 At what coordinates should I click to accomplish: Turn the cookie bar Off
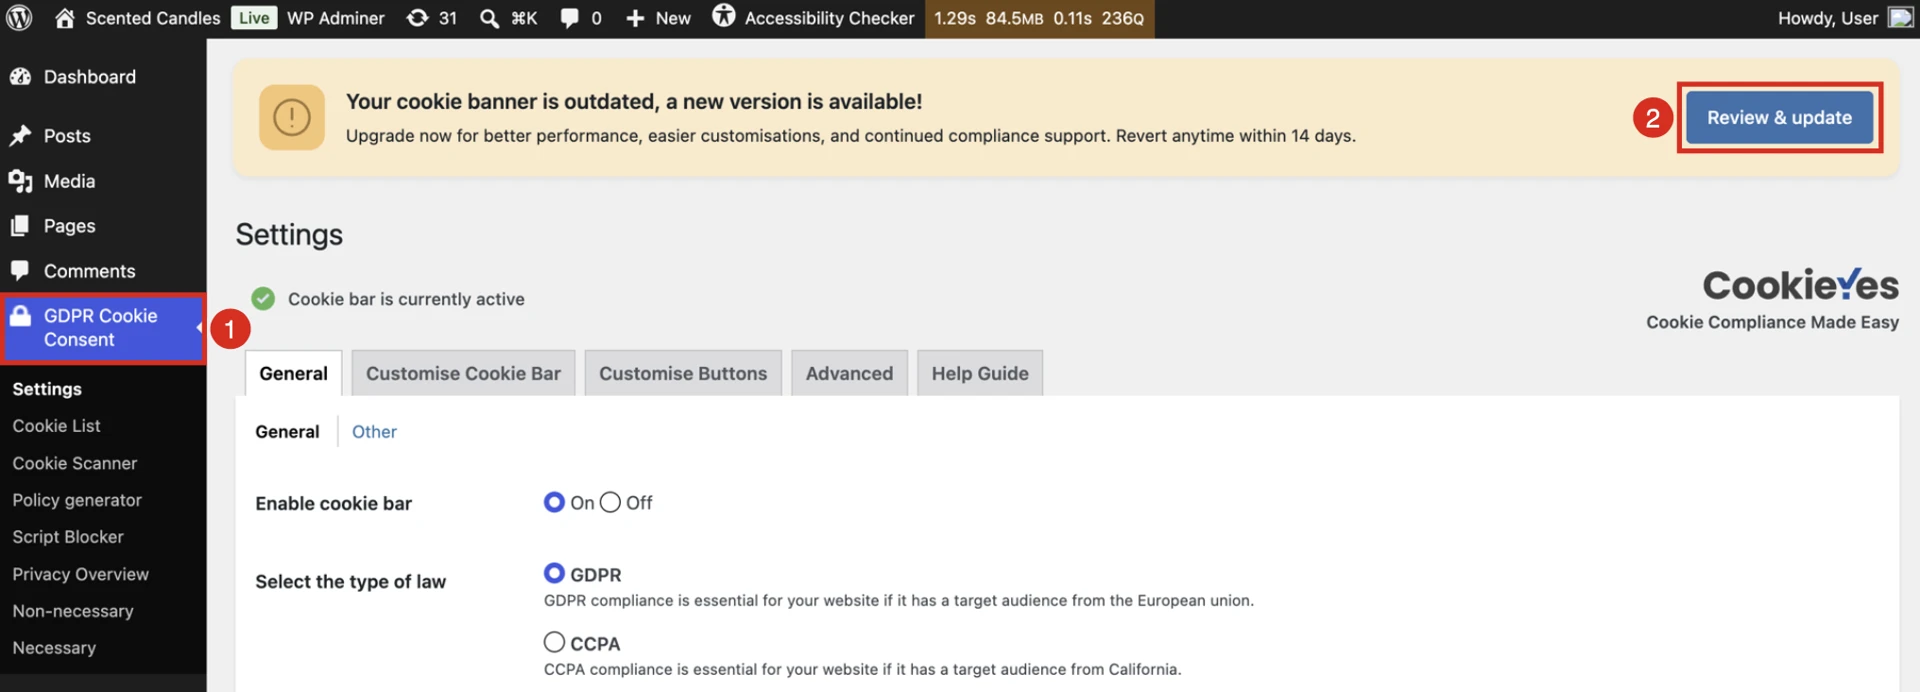610,502
